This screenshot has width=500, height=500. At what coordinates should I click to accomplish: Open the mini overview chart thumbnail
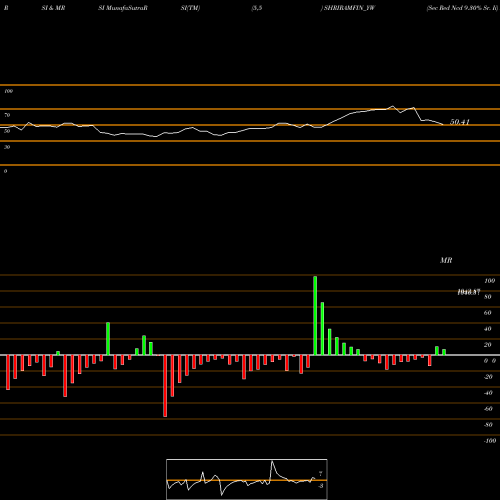(247, 479)
